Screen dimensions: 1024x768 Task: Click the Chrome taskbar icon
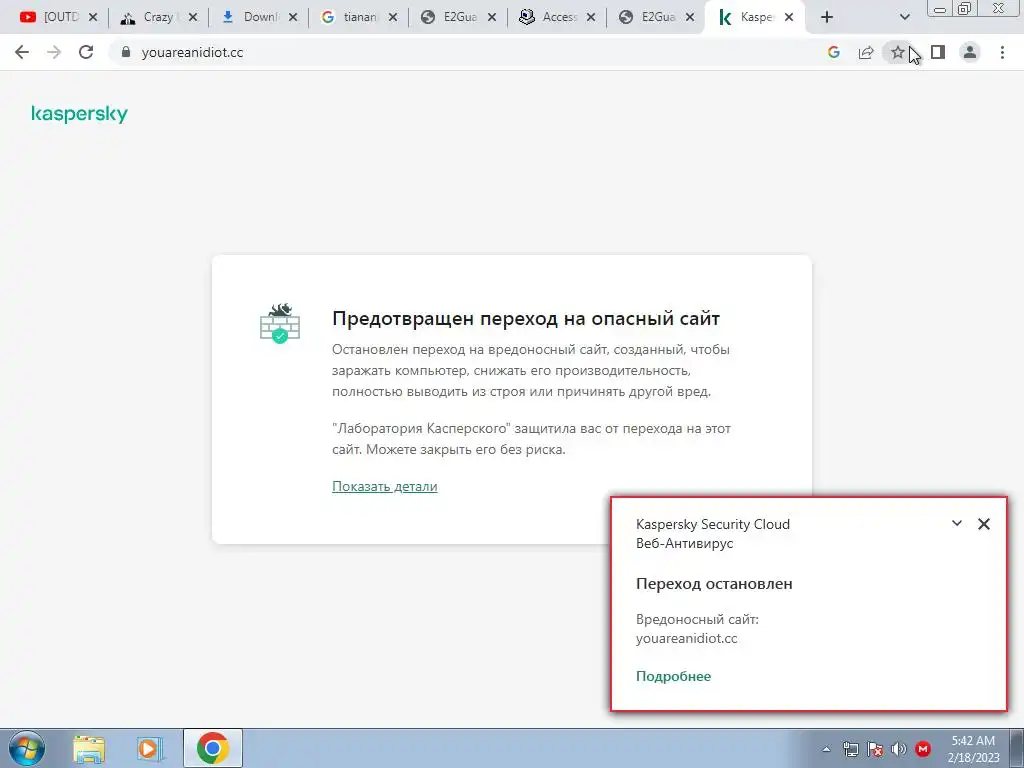tap(212, 748)
